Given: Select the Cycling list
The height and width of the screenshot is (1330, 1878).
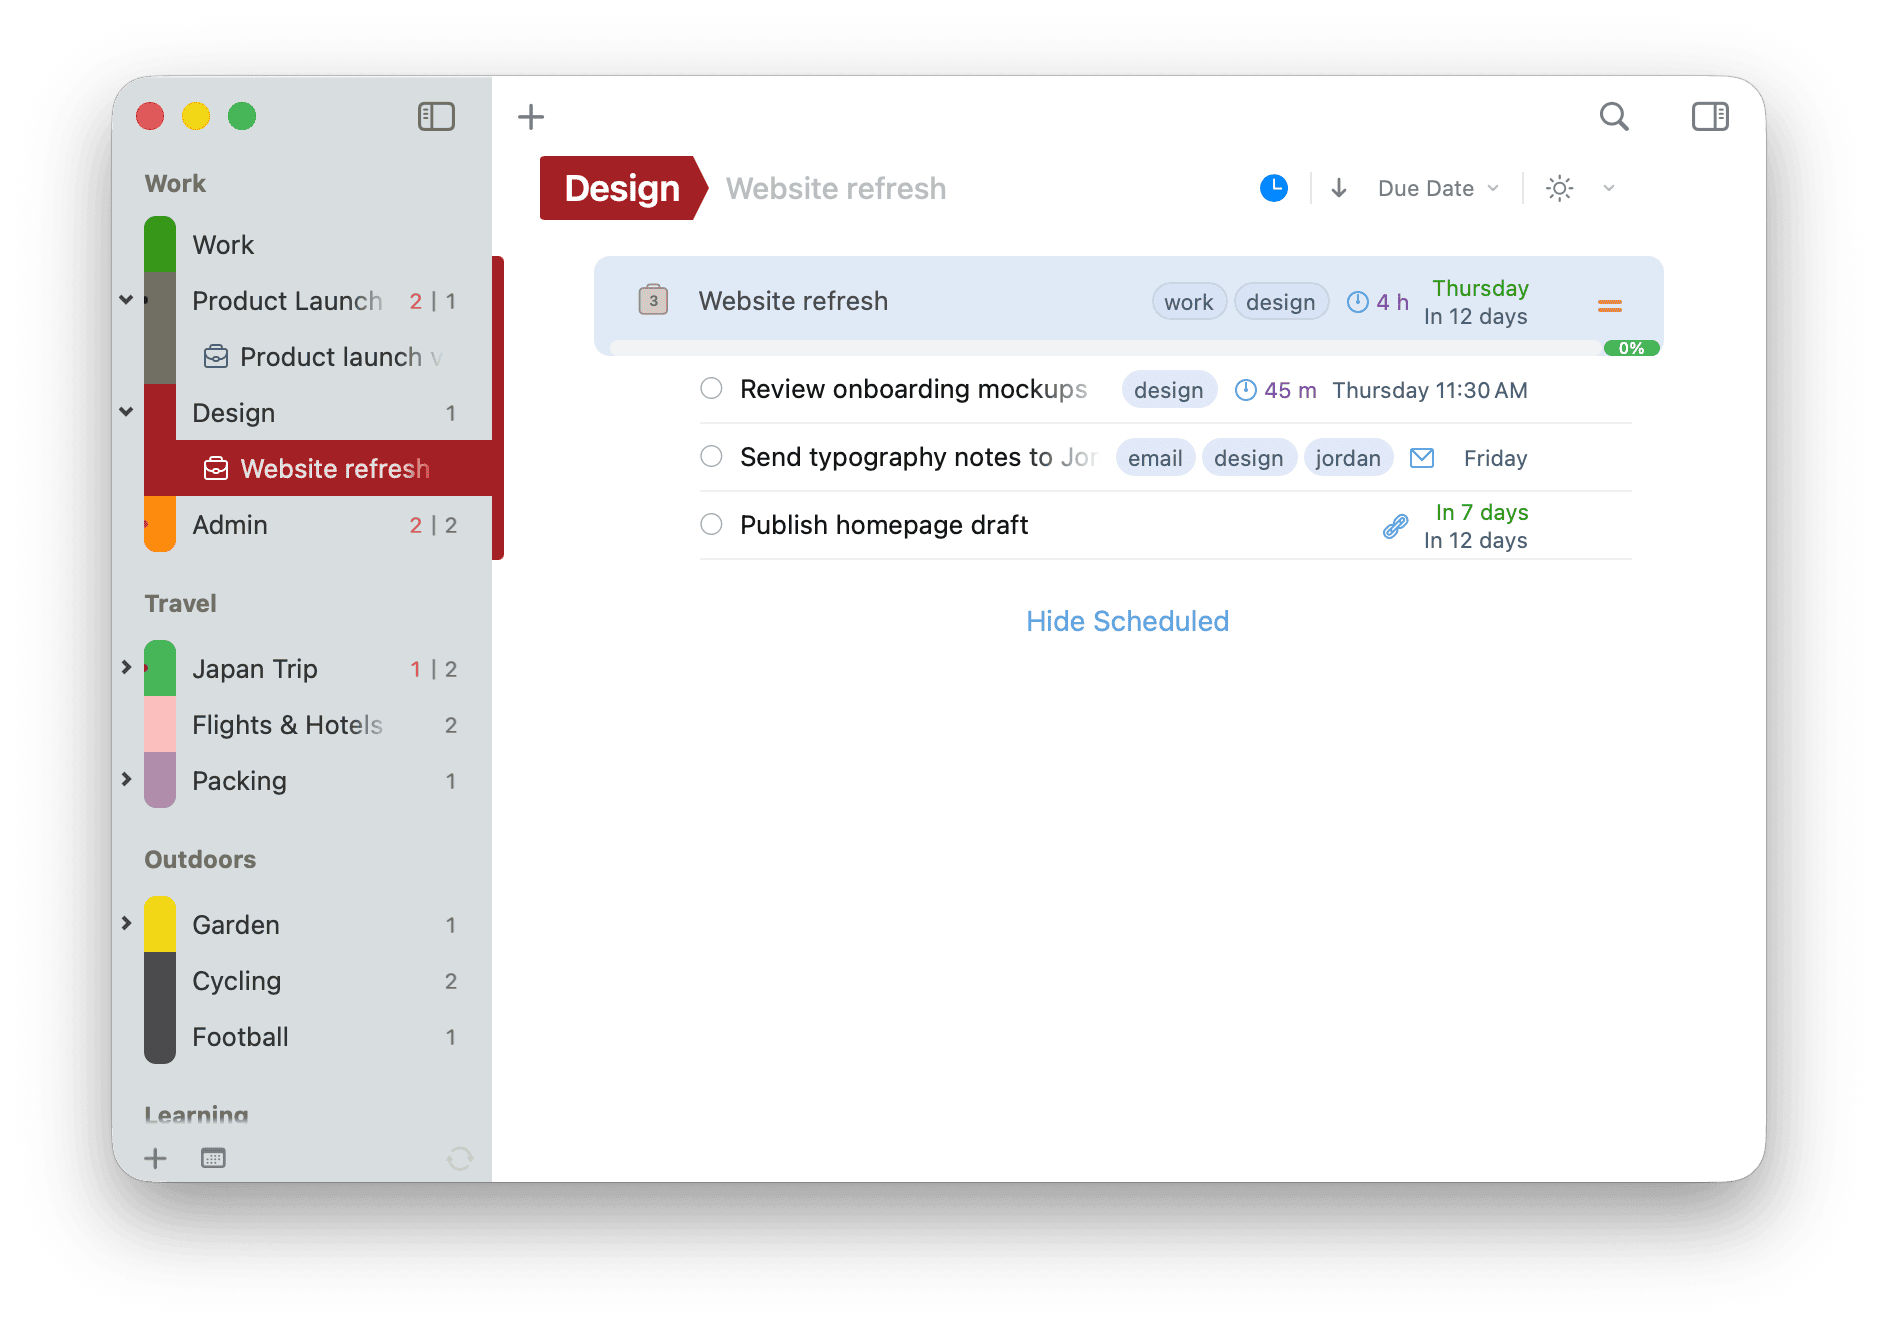Looking at the screenshot, I should 318,981.
